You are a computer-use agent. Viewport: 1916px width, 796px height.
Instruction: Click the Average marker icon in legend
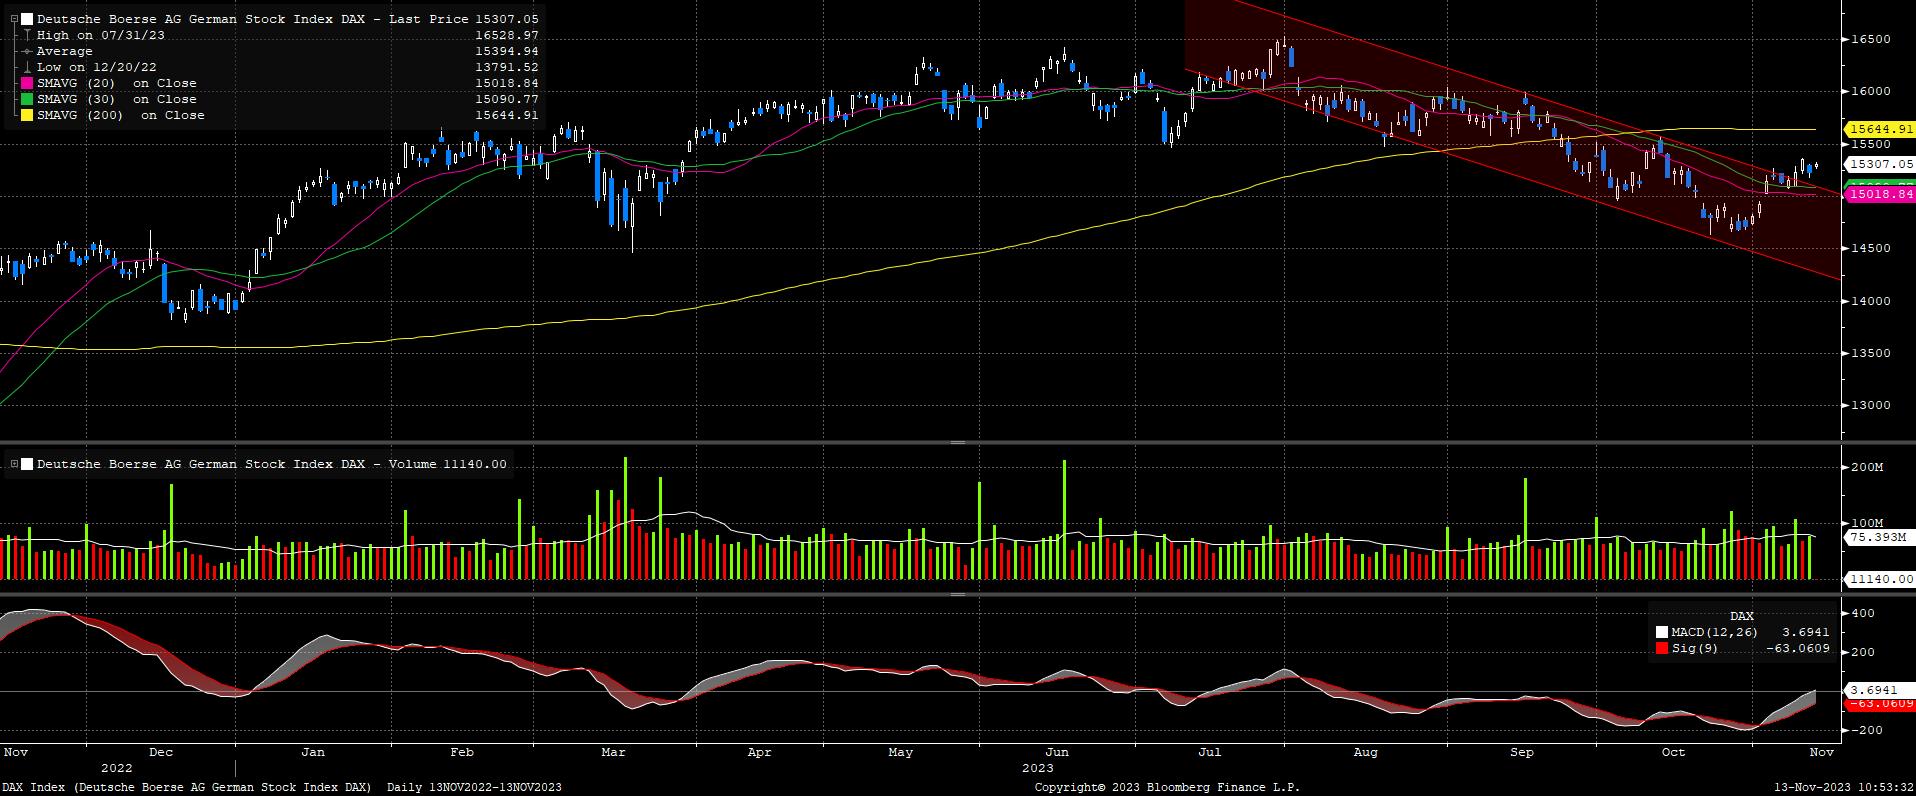click(x=27, y=51)
